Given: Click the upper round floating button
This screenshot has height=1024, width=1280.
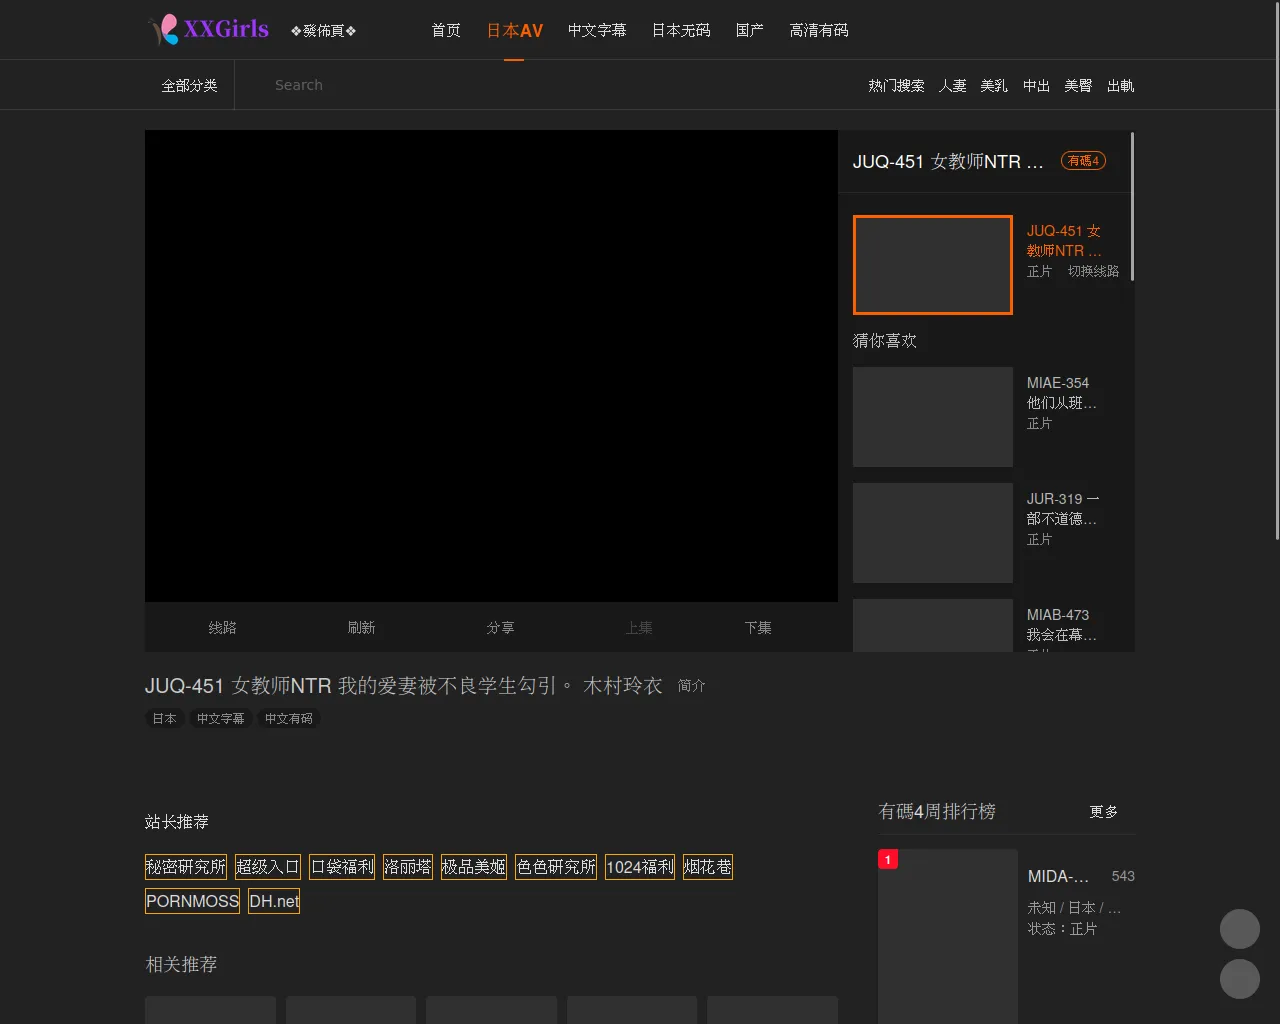Looking at the screenshot, I should coord(1239,929).
